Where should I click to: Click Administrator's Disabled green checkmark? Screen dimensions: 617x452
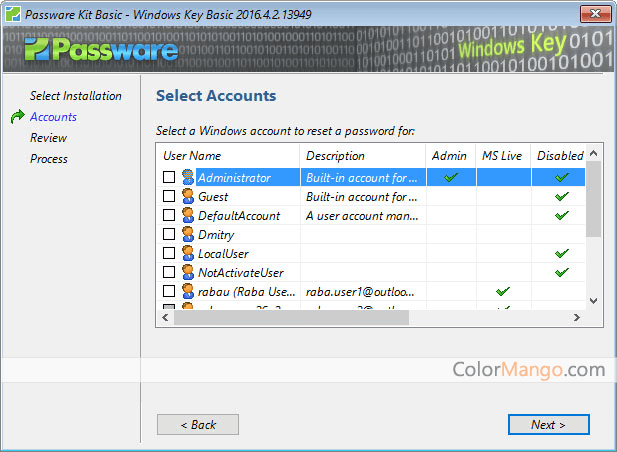[562, 177]
